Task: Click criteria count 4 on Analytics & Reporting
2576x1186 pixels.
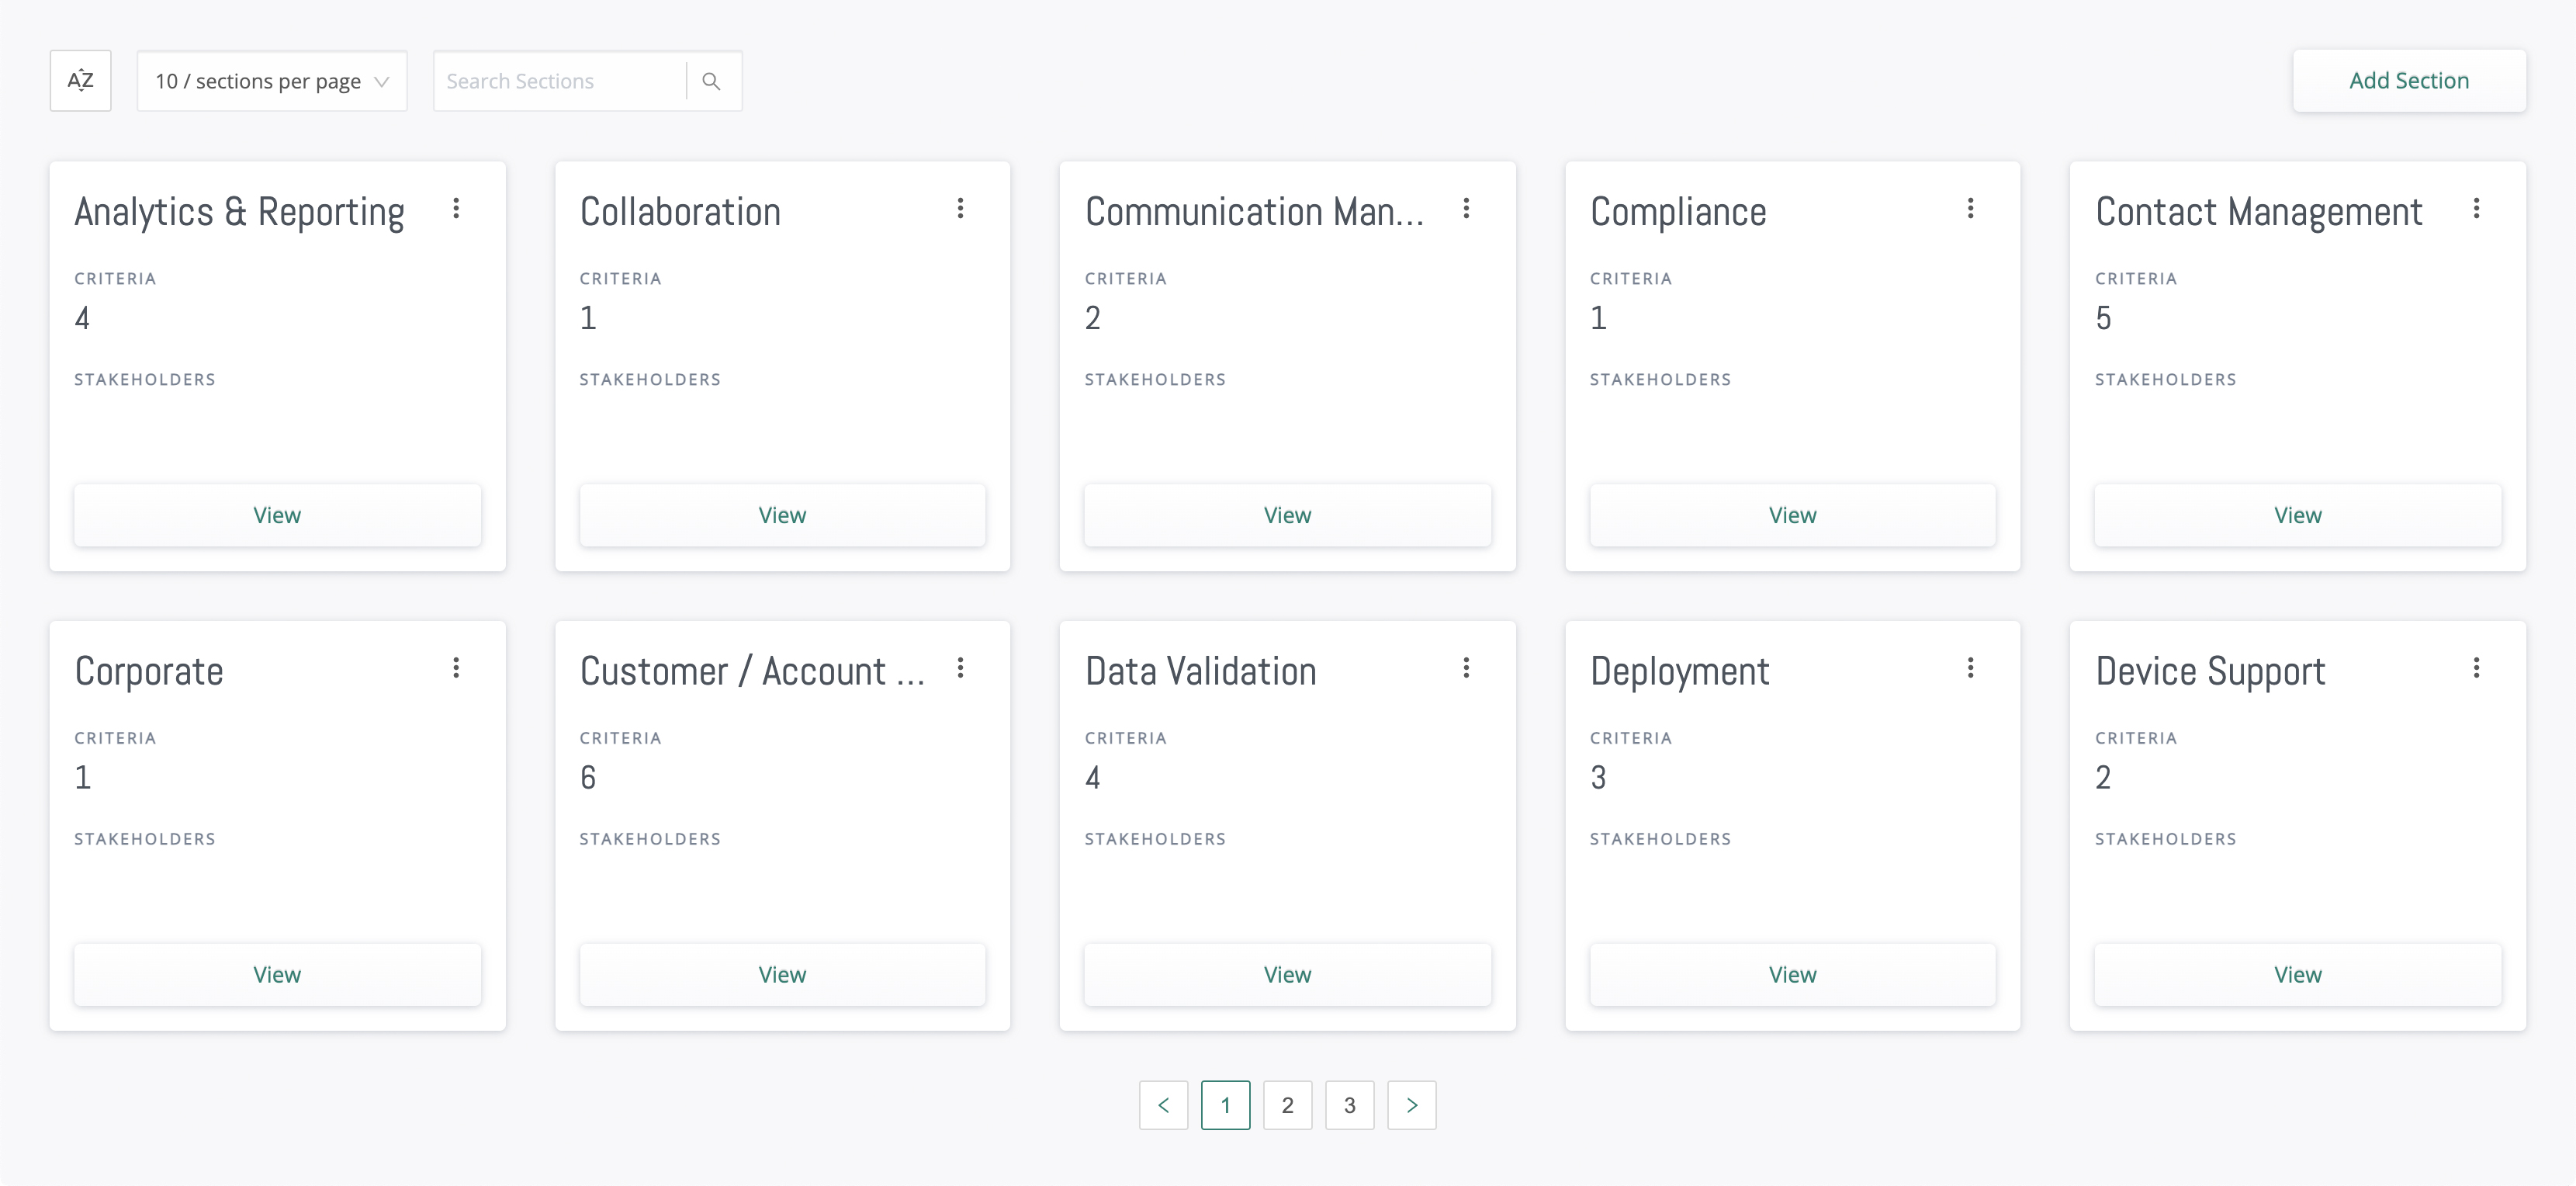Action: coord(82,318)
